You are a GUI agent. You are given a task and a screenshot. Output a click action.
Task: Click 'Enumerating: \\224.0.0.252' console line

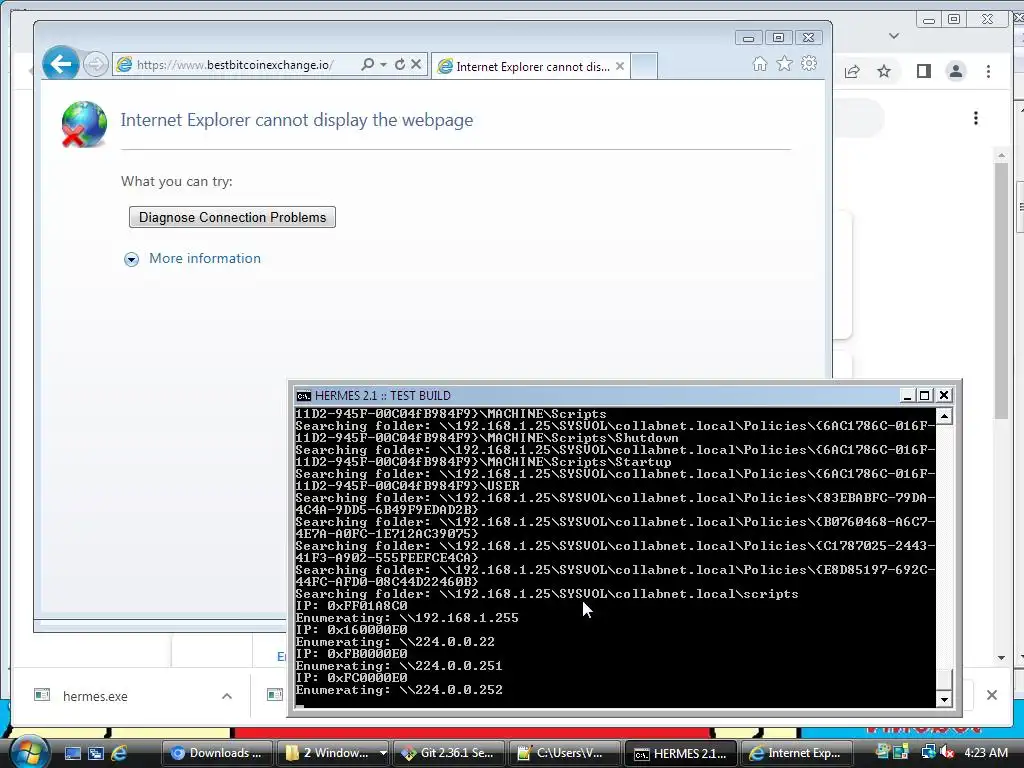399,690
